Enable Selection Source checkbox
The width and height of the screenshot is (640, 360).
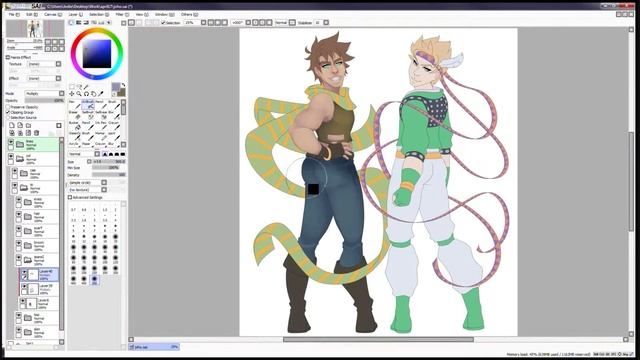click(x=8, y=118)
